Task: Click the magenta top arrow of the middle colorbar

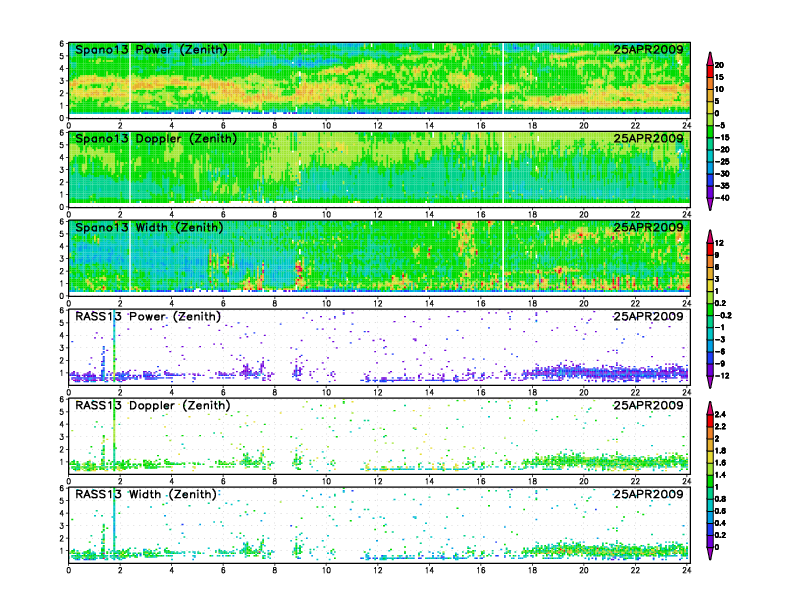Action: (710, 236)
